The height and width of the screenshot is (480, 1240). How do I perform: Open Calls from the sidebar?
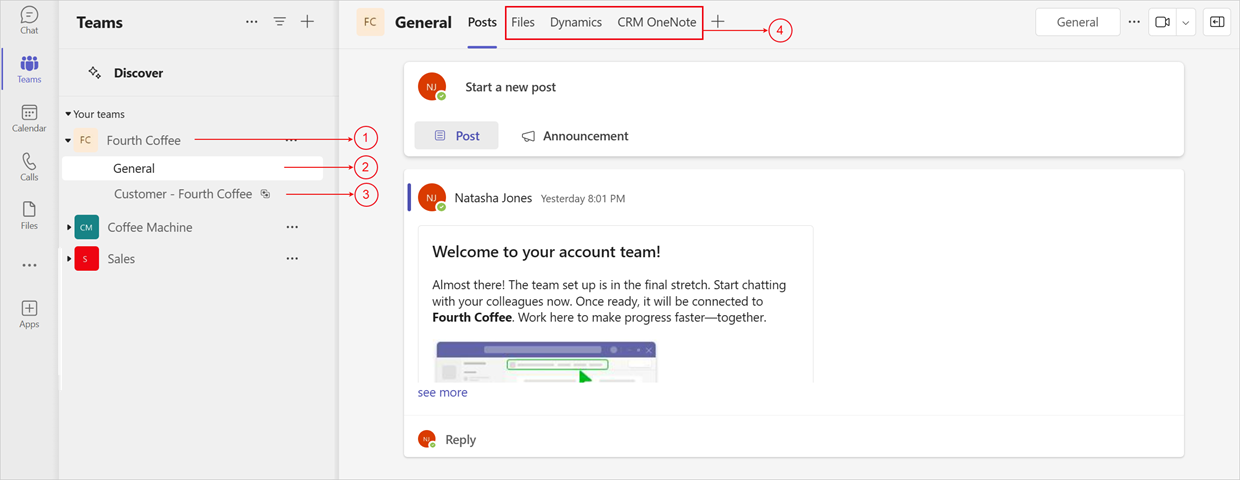(29, 166)
